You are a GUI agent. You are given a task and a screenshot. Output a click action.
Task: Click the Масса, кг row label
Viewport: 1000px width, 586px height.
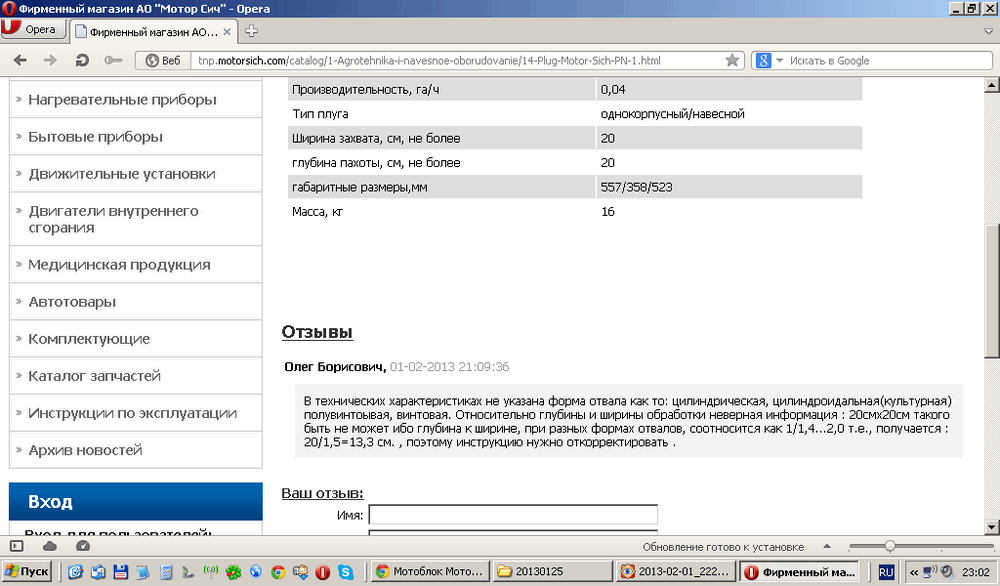click(317, 212)
